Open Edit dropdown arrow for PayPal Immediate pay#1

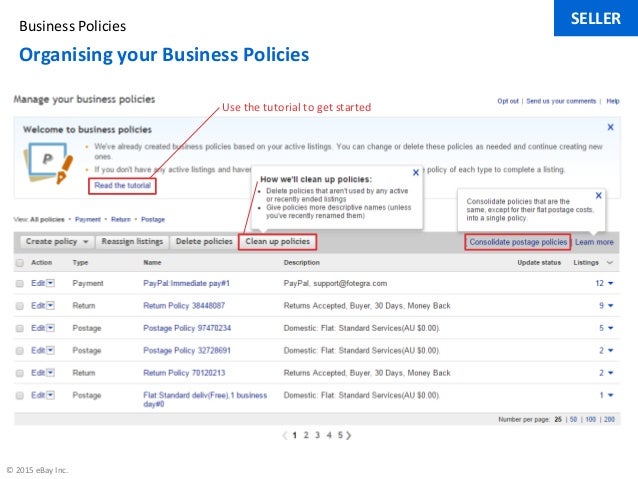click(x=50, y=283)
